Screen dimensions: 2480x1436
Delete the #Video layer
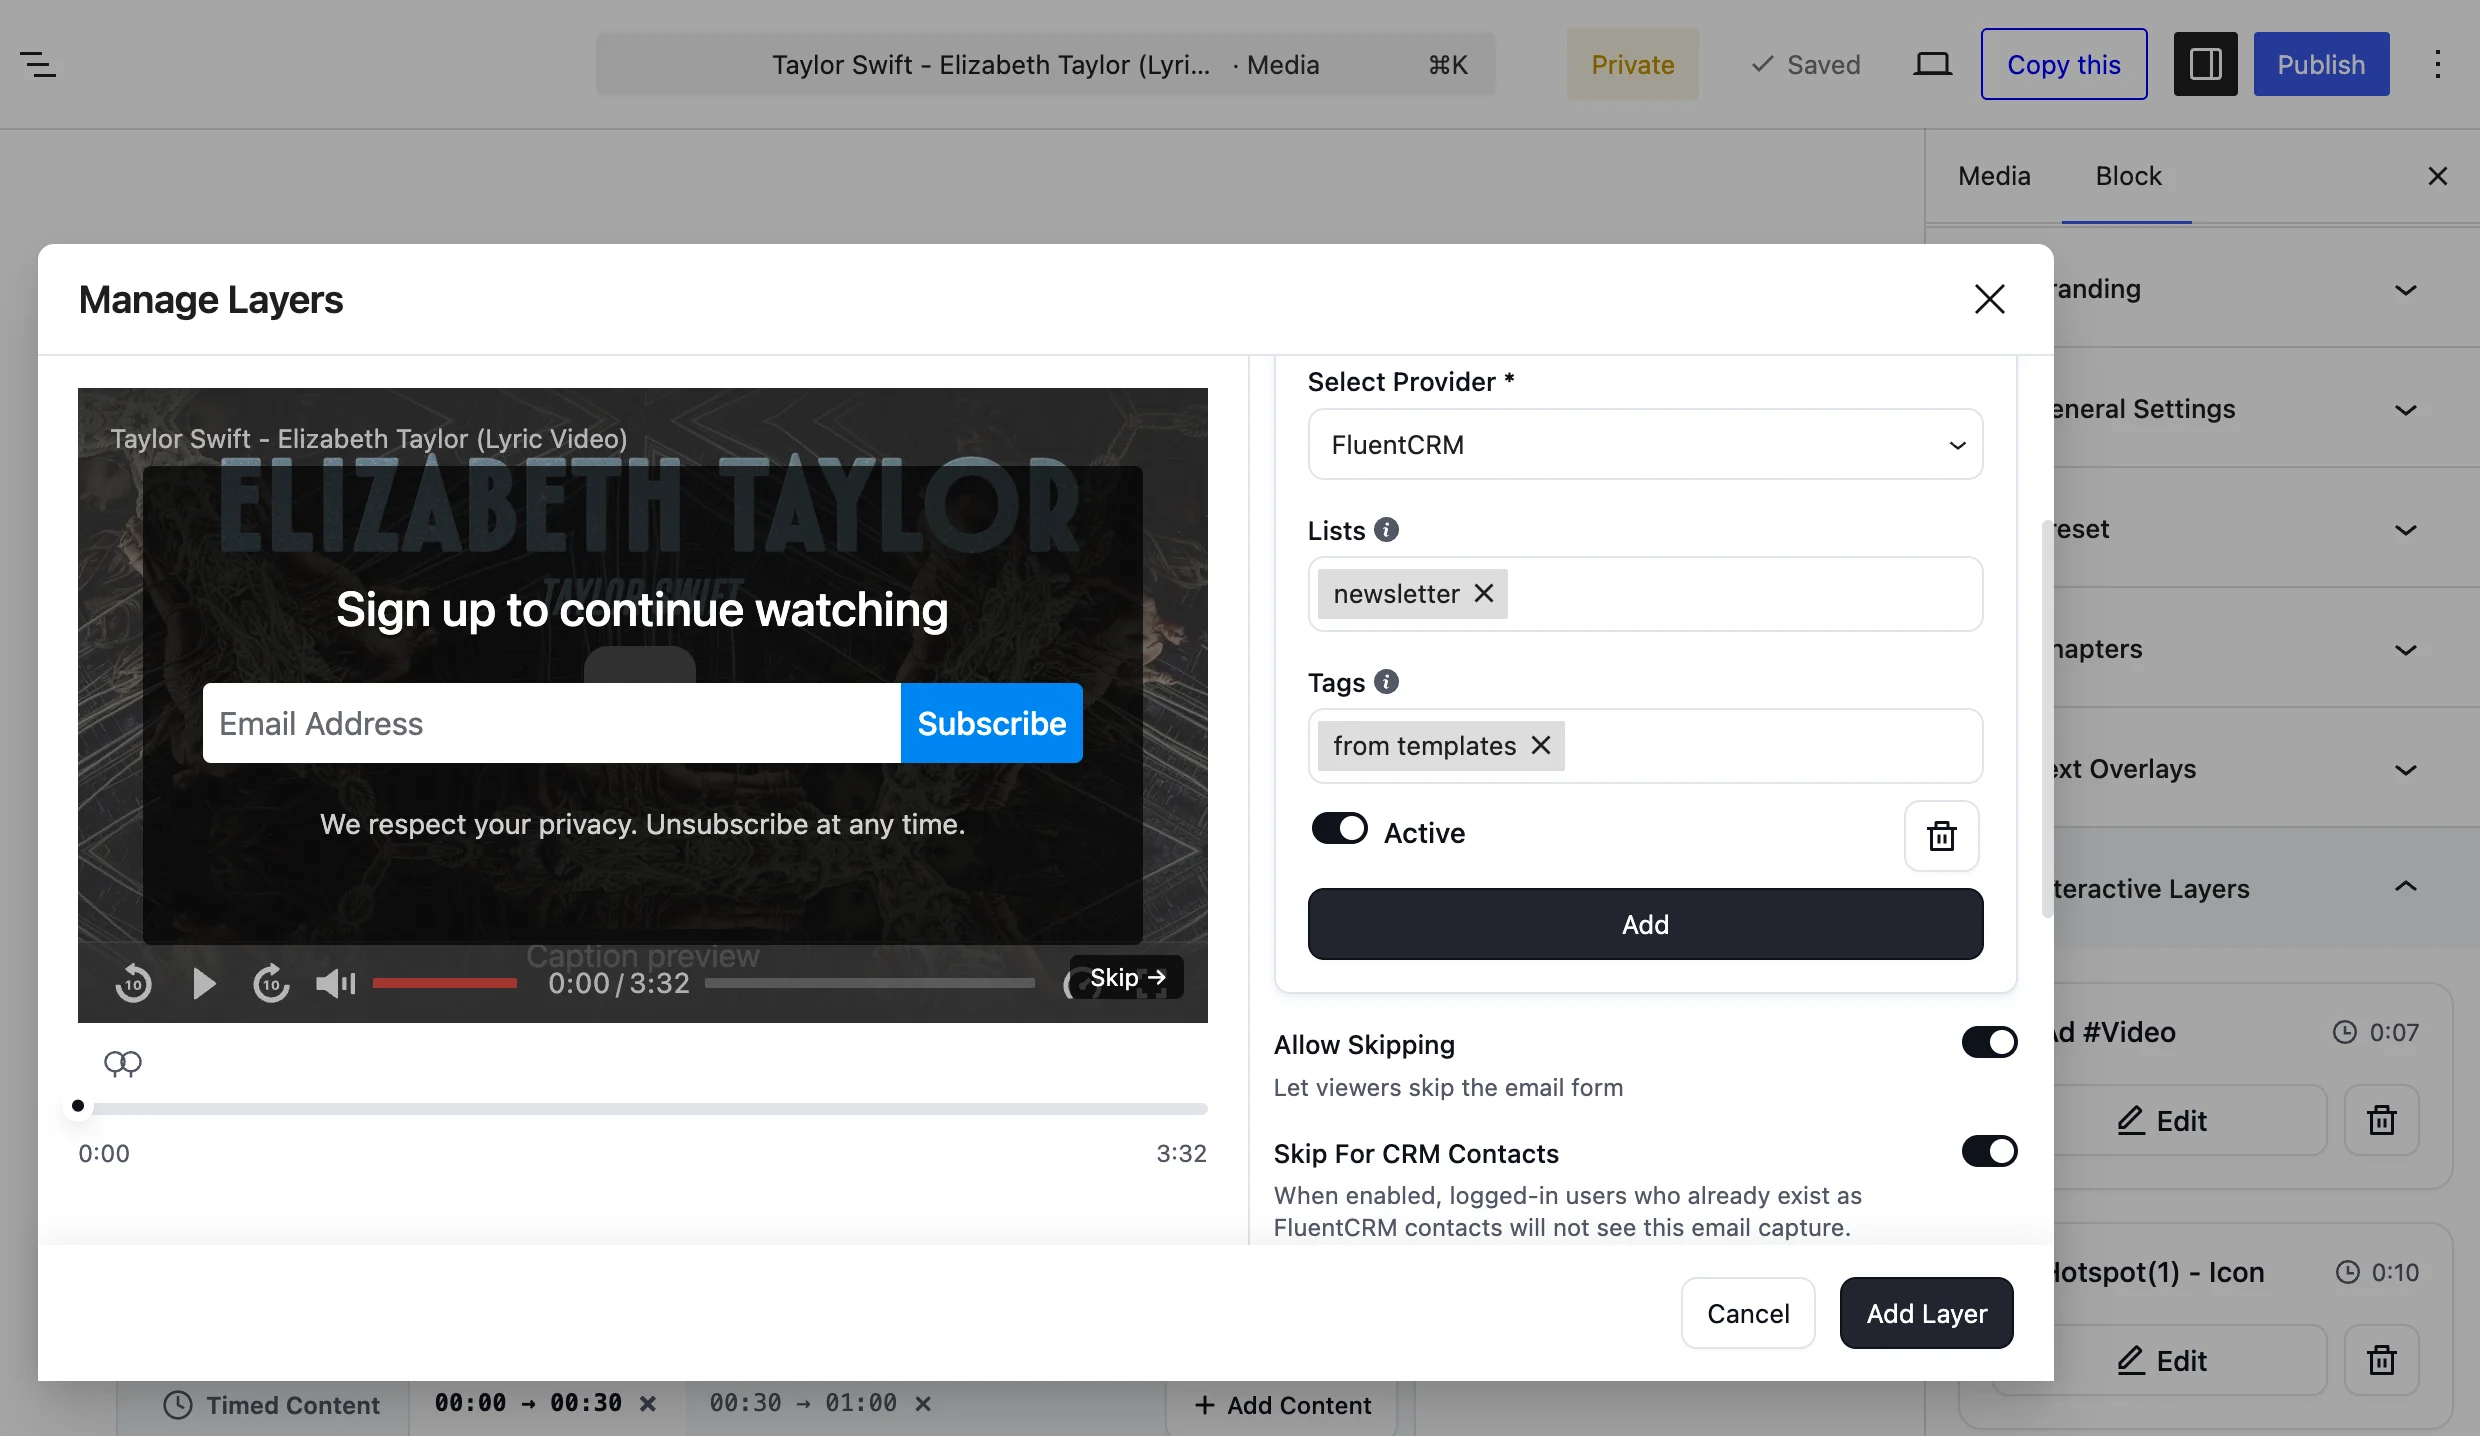pyautogui.click(x=2381, y=1120)
